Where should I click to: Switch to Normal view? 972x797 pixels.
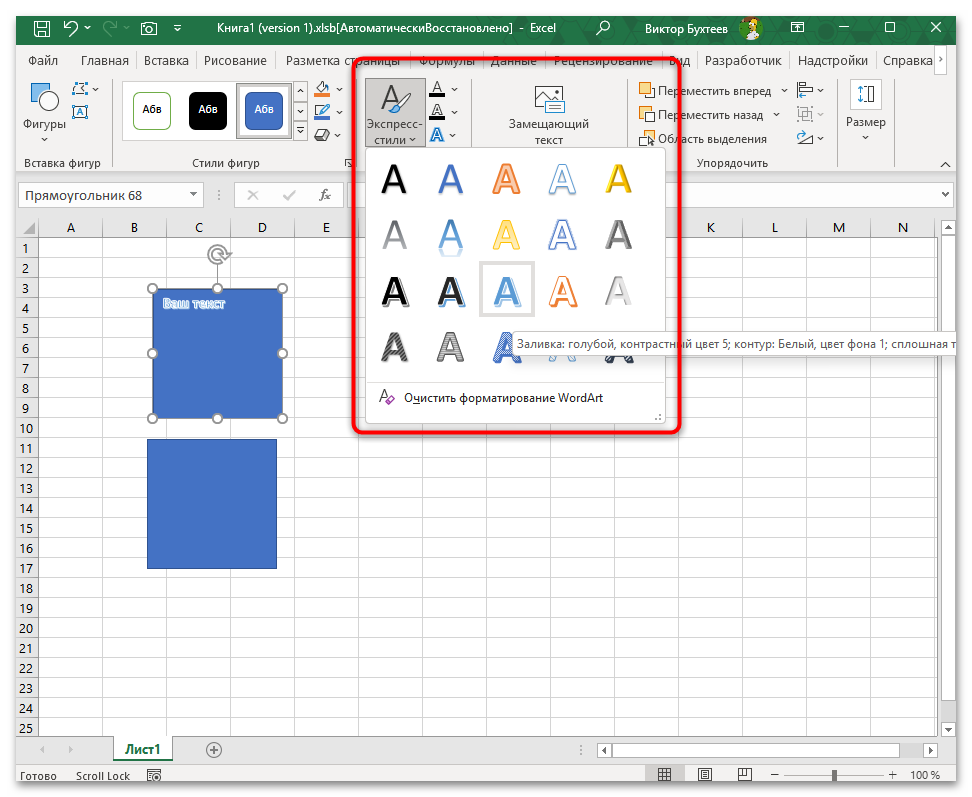click(x=665, y=775)
